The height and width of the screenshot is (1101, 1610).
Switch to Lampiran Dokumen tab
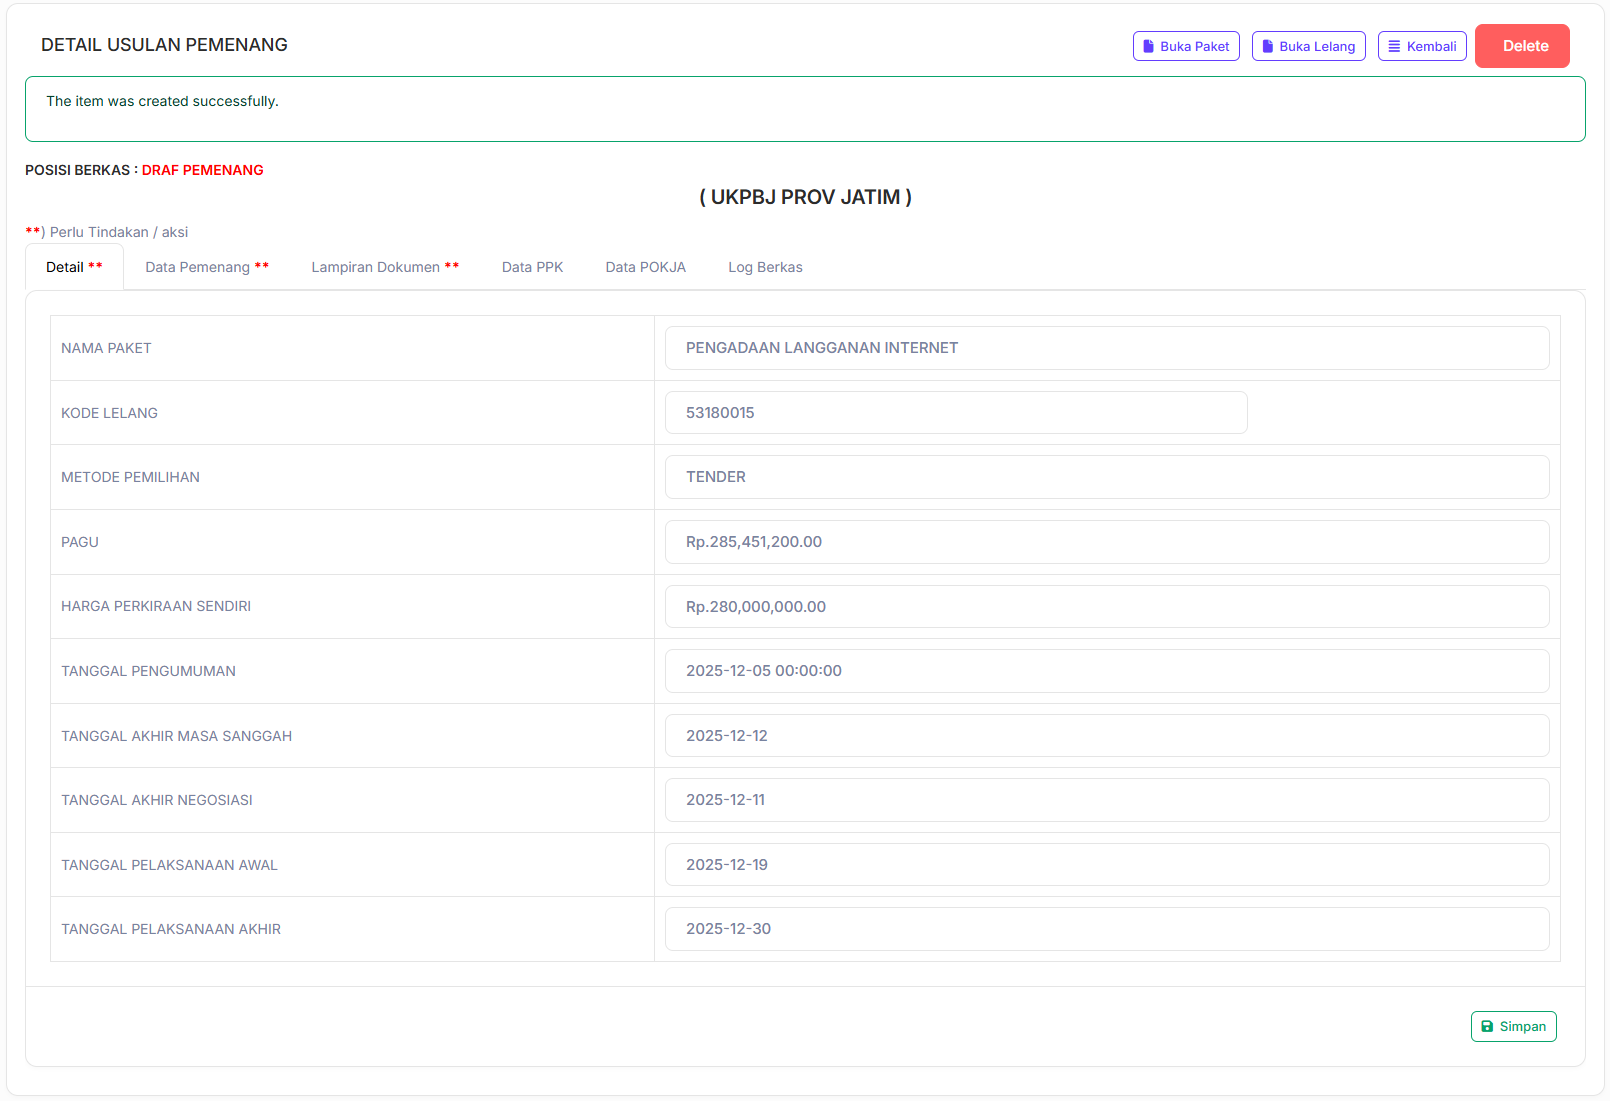coord(384,267)
